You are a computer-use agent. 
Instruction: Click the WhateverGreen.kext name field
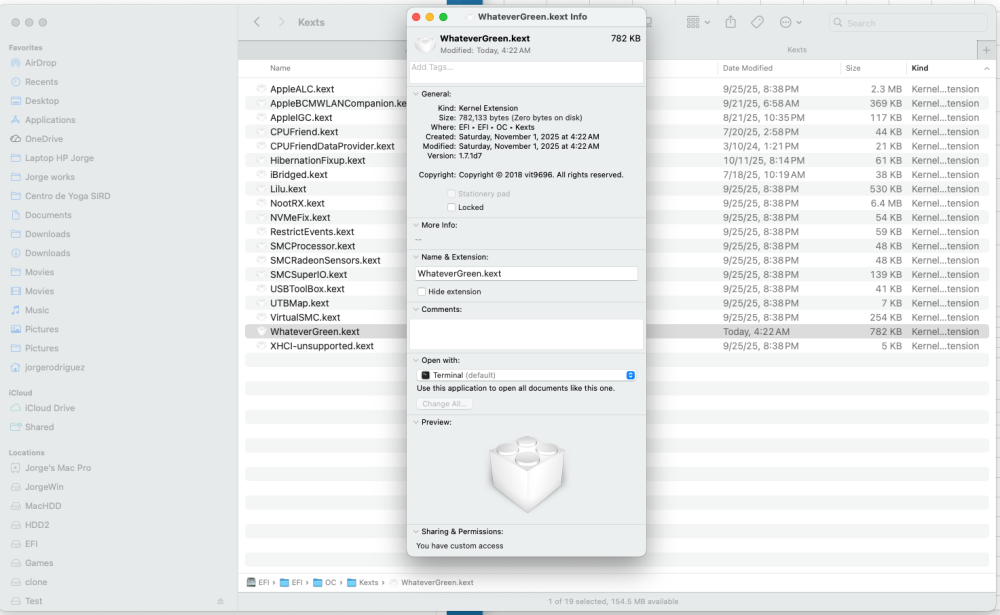(x=526, y=274)
